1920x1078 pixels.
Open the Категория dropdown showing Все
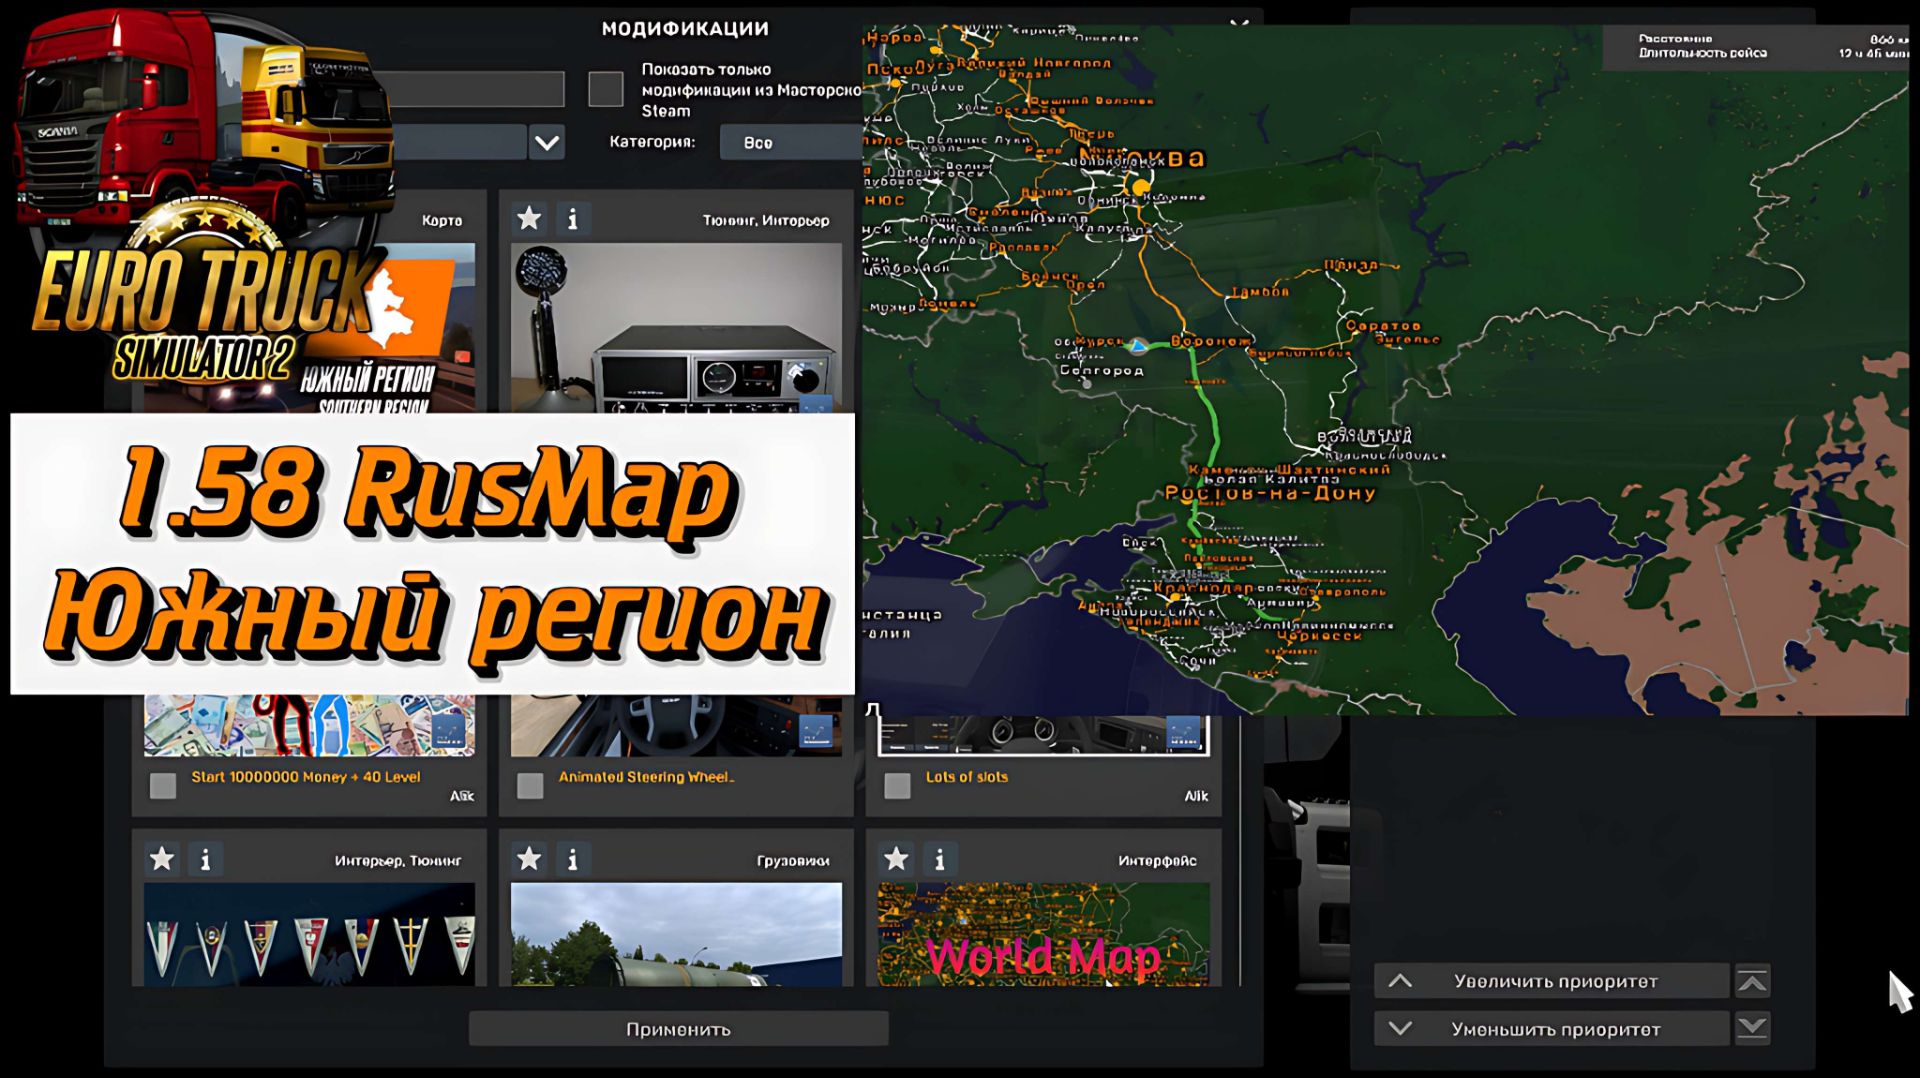pyautogui.click(x=790, y=142)
